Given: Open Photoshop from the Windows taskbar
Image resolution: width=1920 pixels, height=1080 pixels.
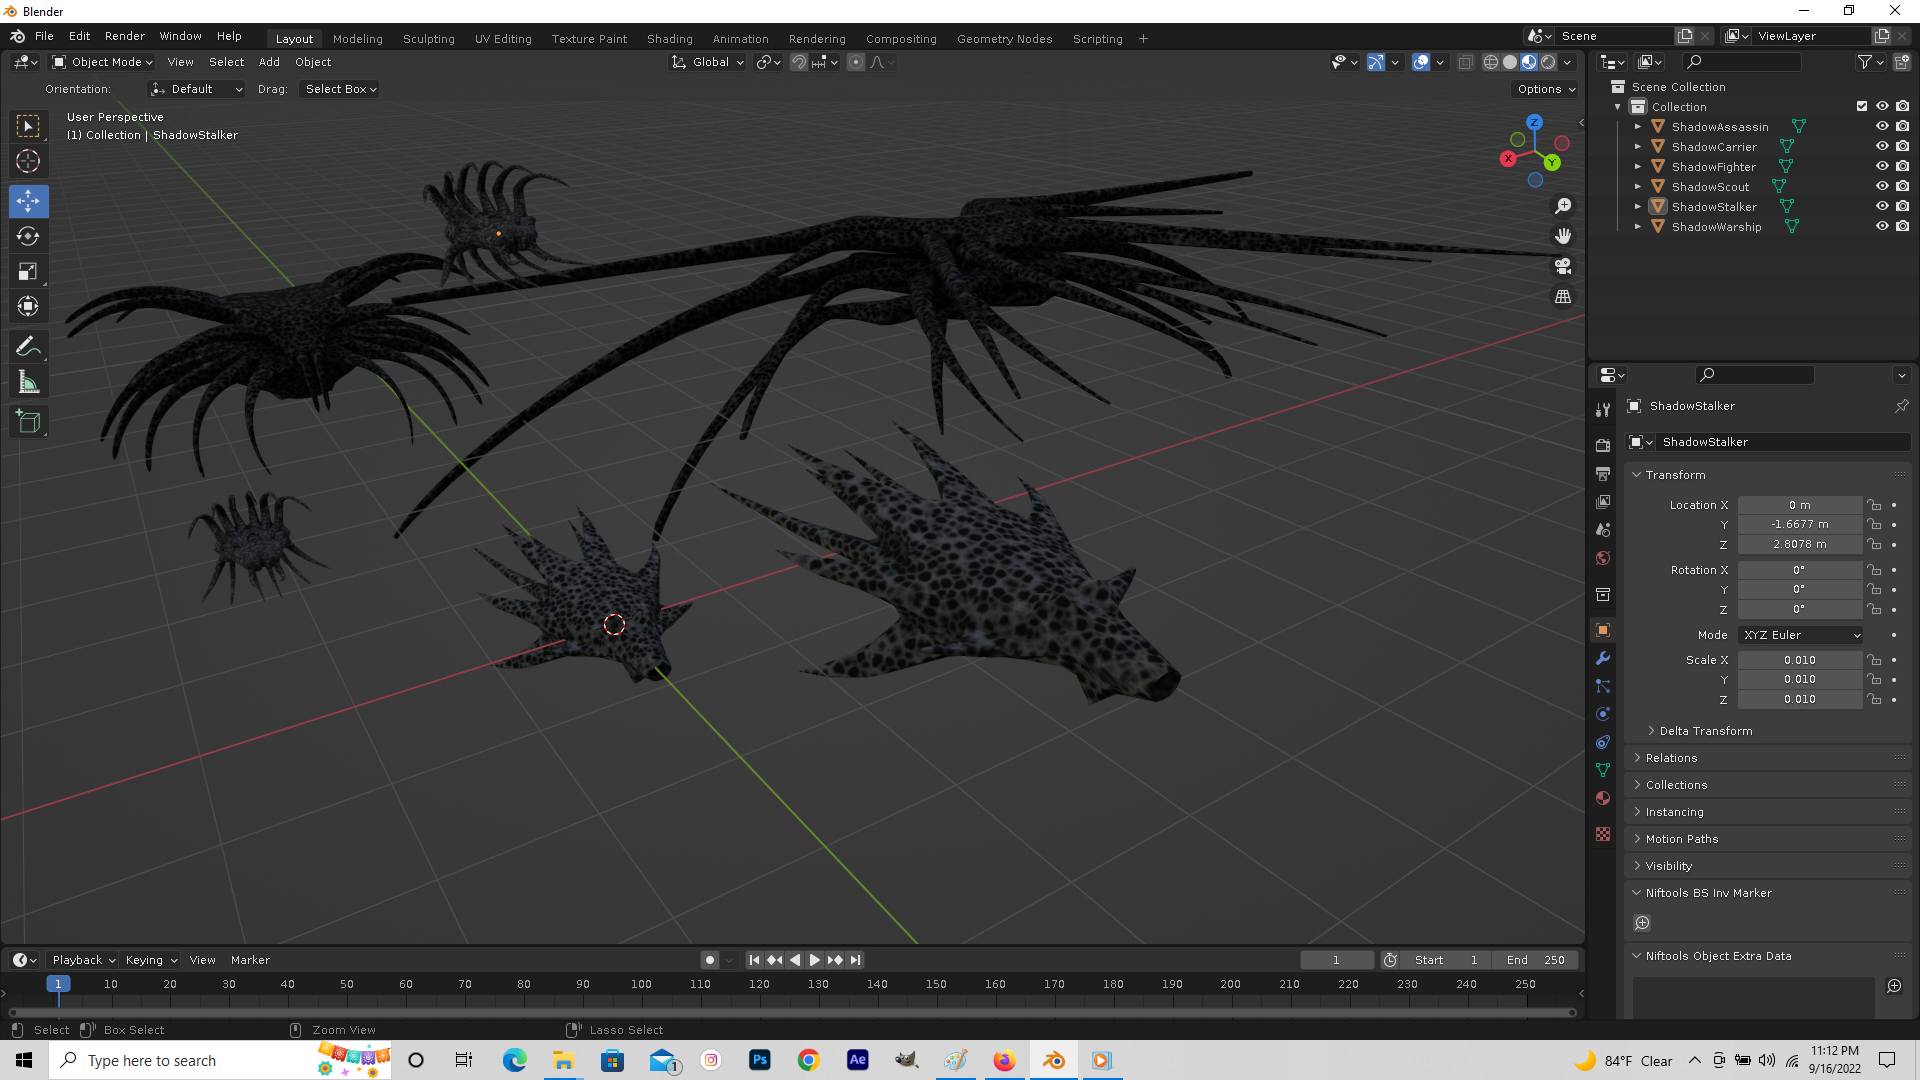Looking at the screenshot, I should point(760,1060).
